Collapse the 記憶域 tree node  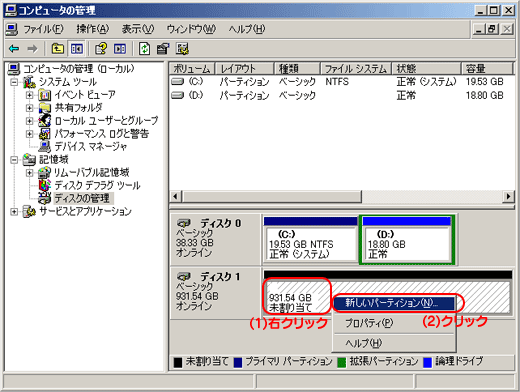click(14, 160)
